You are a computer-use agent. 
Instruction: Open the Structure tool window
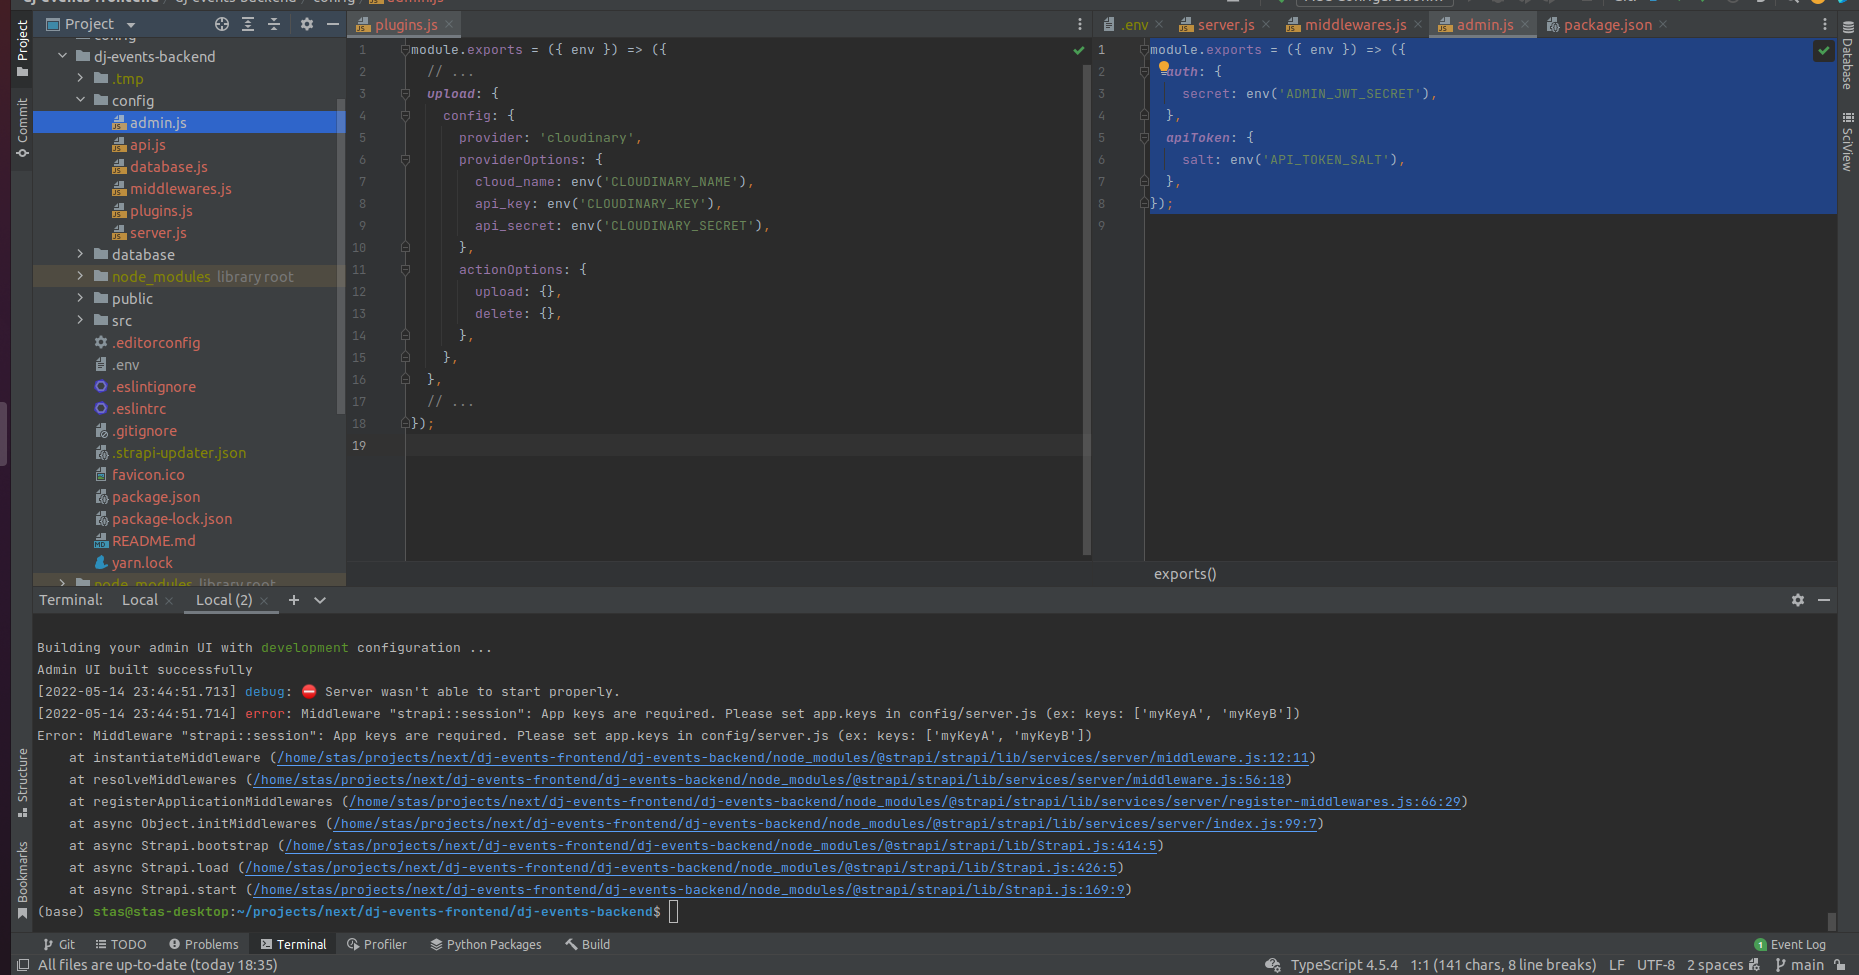[22, 783]
